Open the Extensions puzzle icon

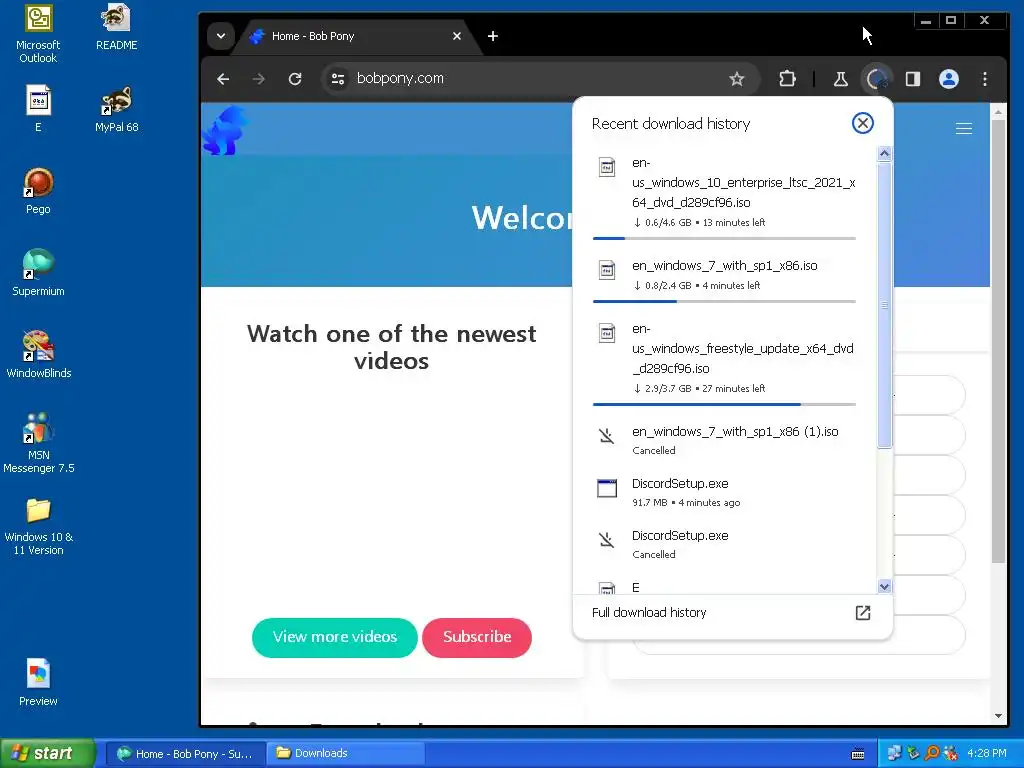[x=788, y=79]
